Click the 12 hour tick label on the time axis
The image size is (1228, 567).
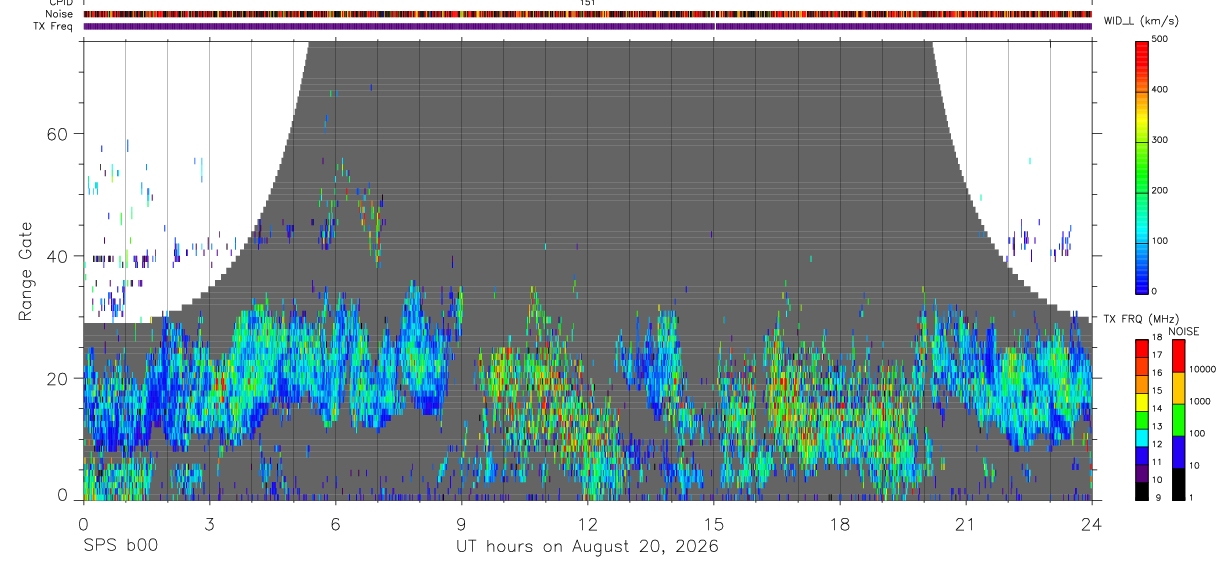pyautogui.click(x=588, y=524)
